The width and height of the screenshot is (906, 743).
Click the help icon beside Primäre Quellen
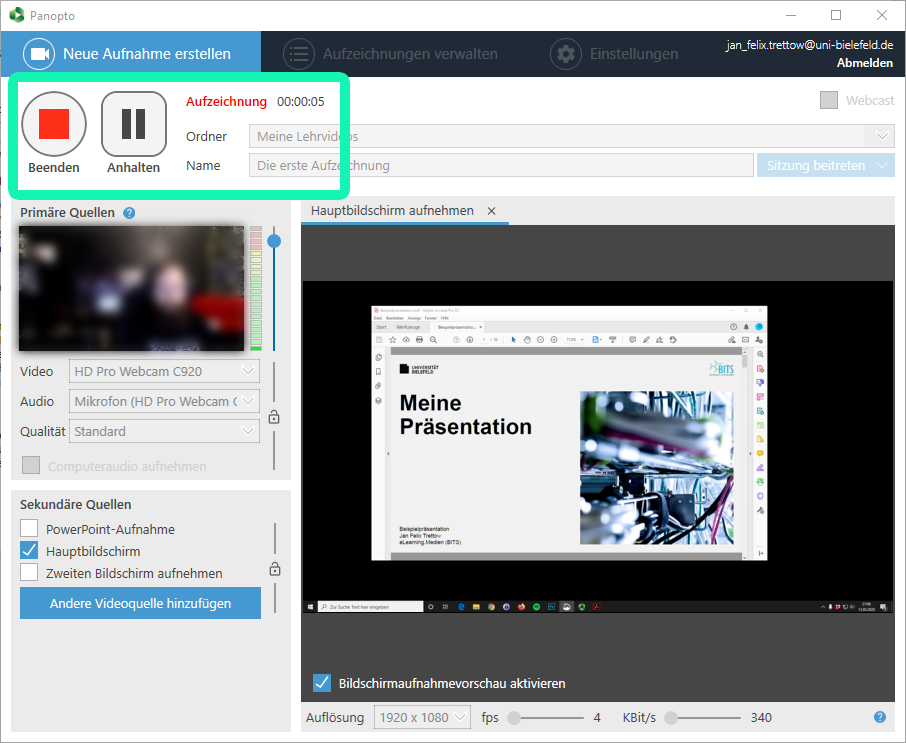[129, 213]
